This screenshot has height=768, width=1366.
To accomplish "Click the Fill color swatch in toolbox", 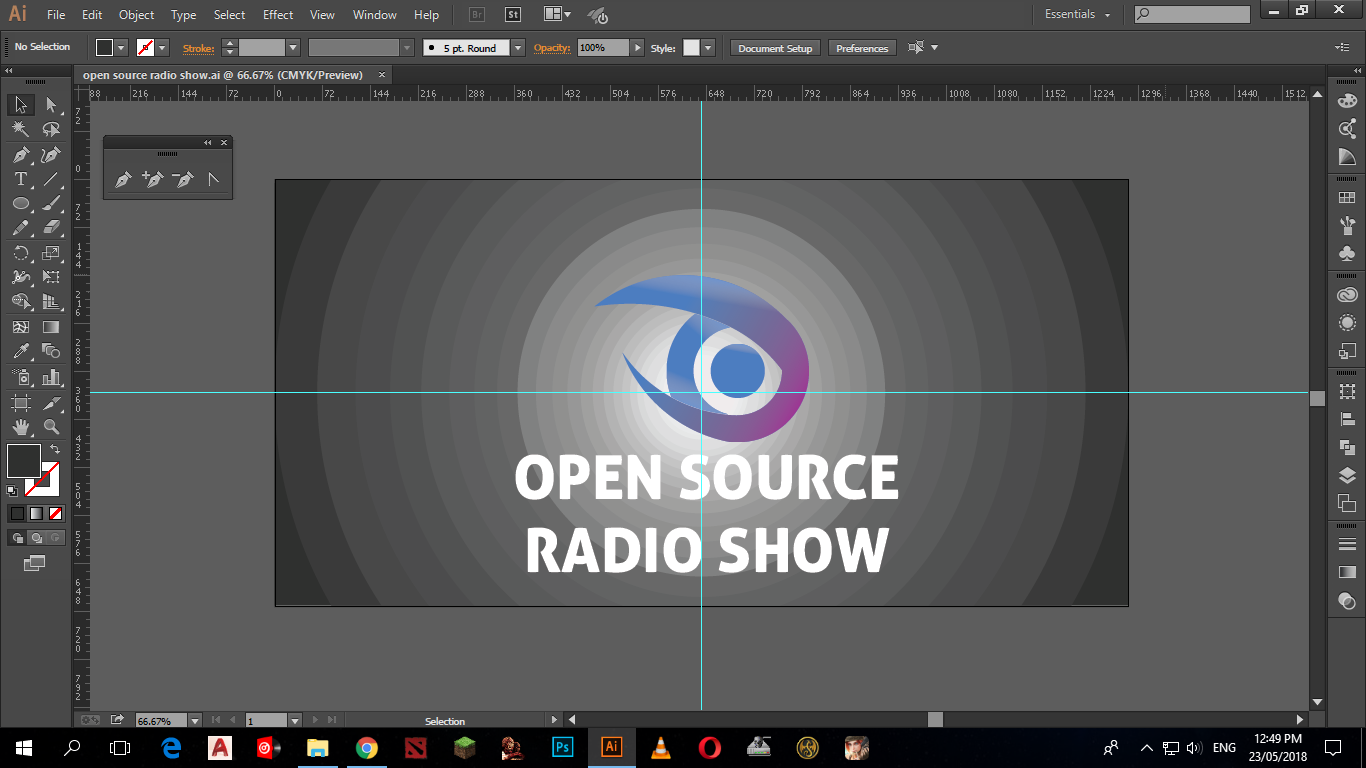I will pos(24,461).
